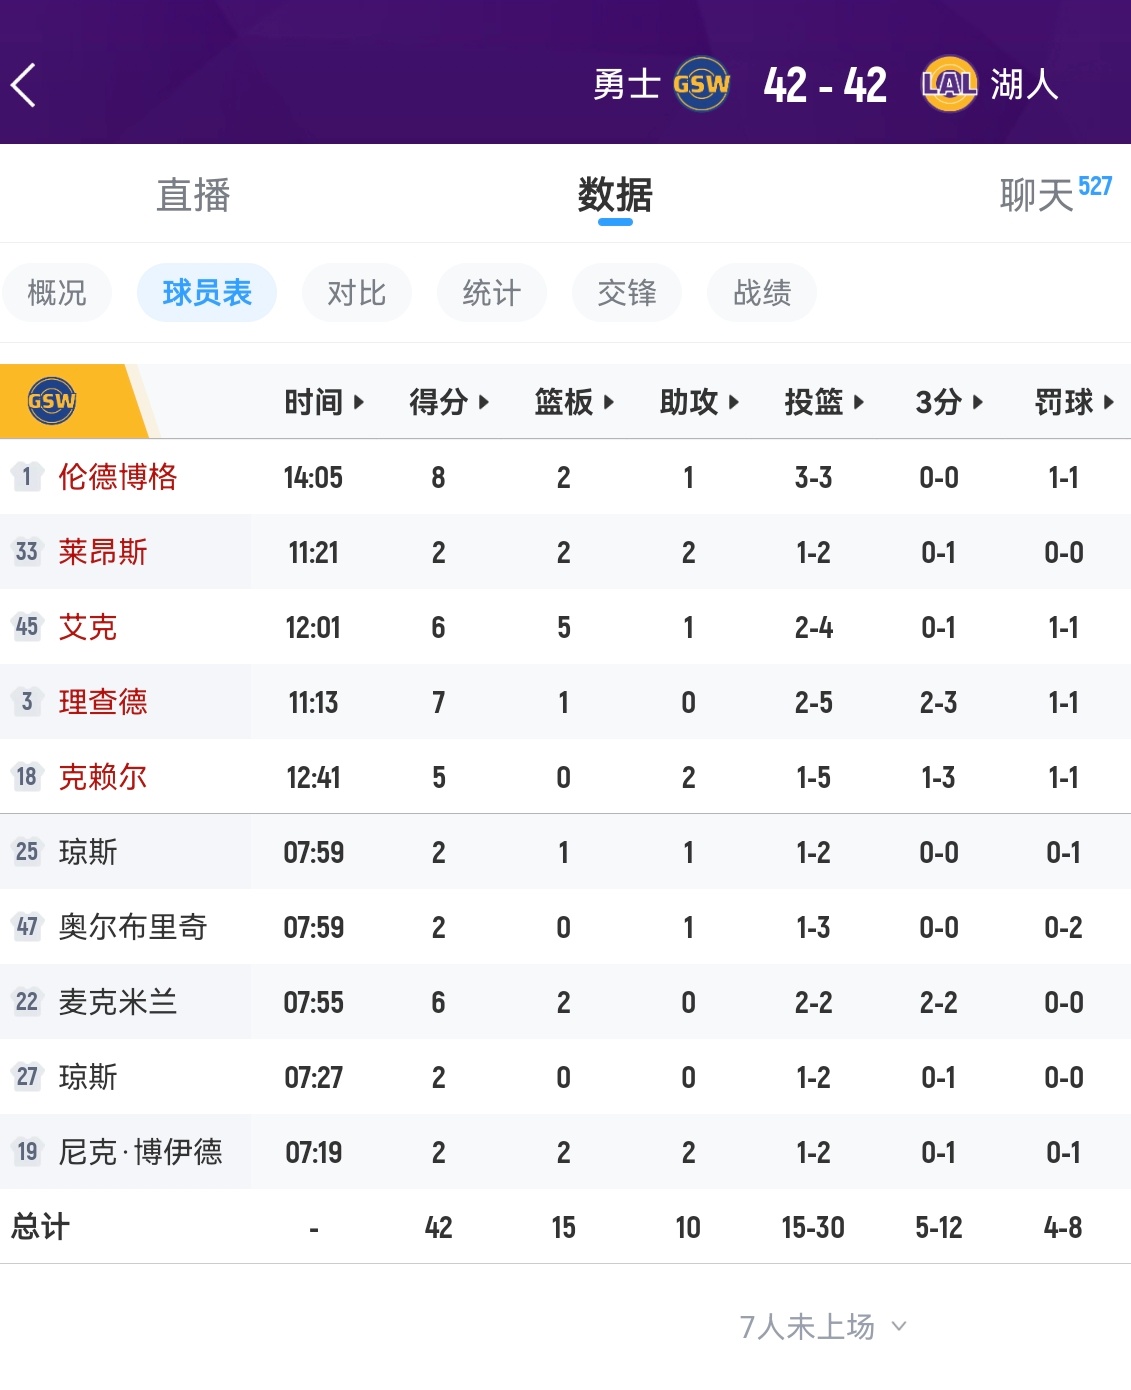Tap the 42 - 42 score
The width and height of the screenshot is (1131, 1390).
click(x=825, y=85)
